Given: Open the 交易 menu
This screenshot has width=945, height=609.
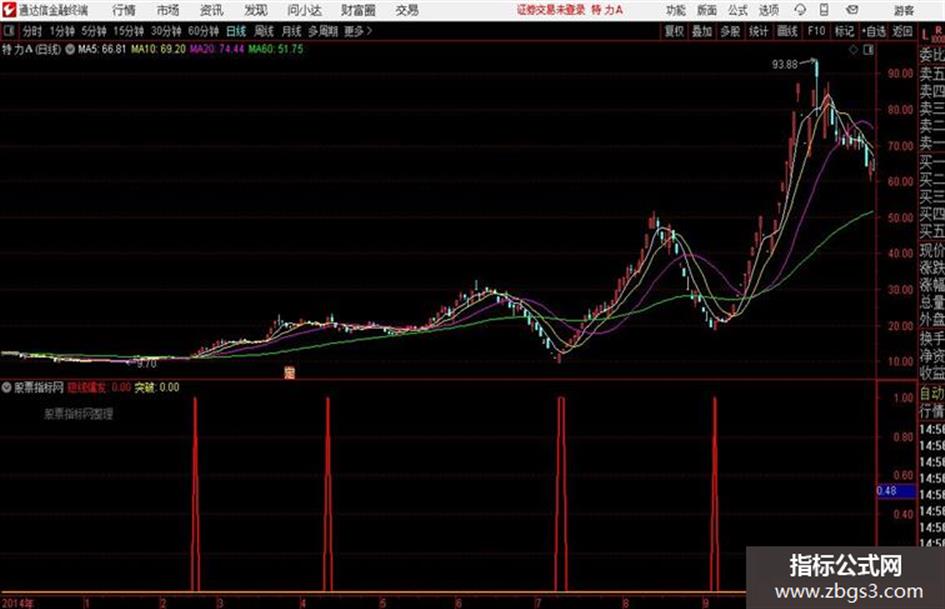Looking at the screenshot, I should click(407, 10).
